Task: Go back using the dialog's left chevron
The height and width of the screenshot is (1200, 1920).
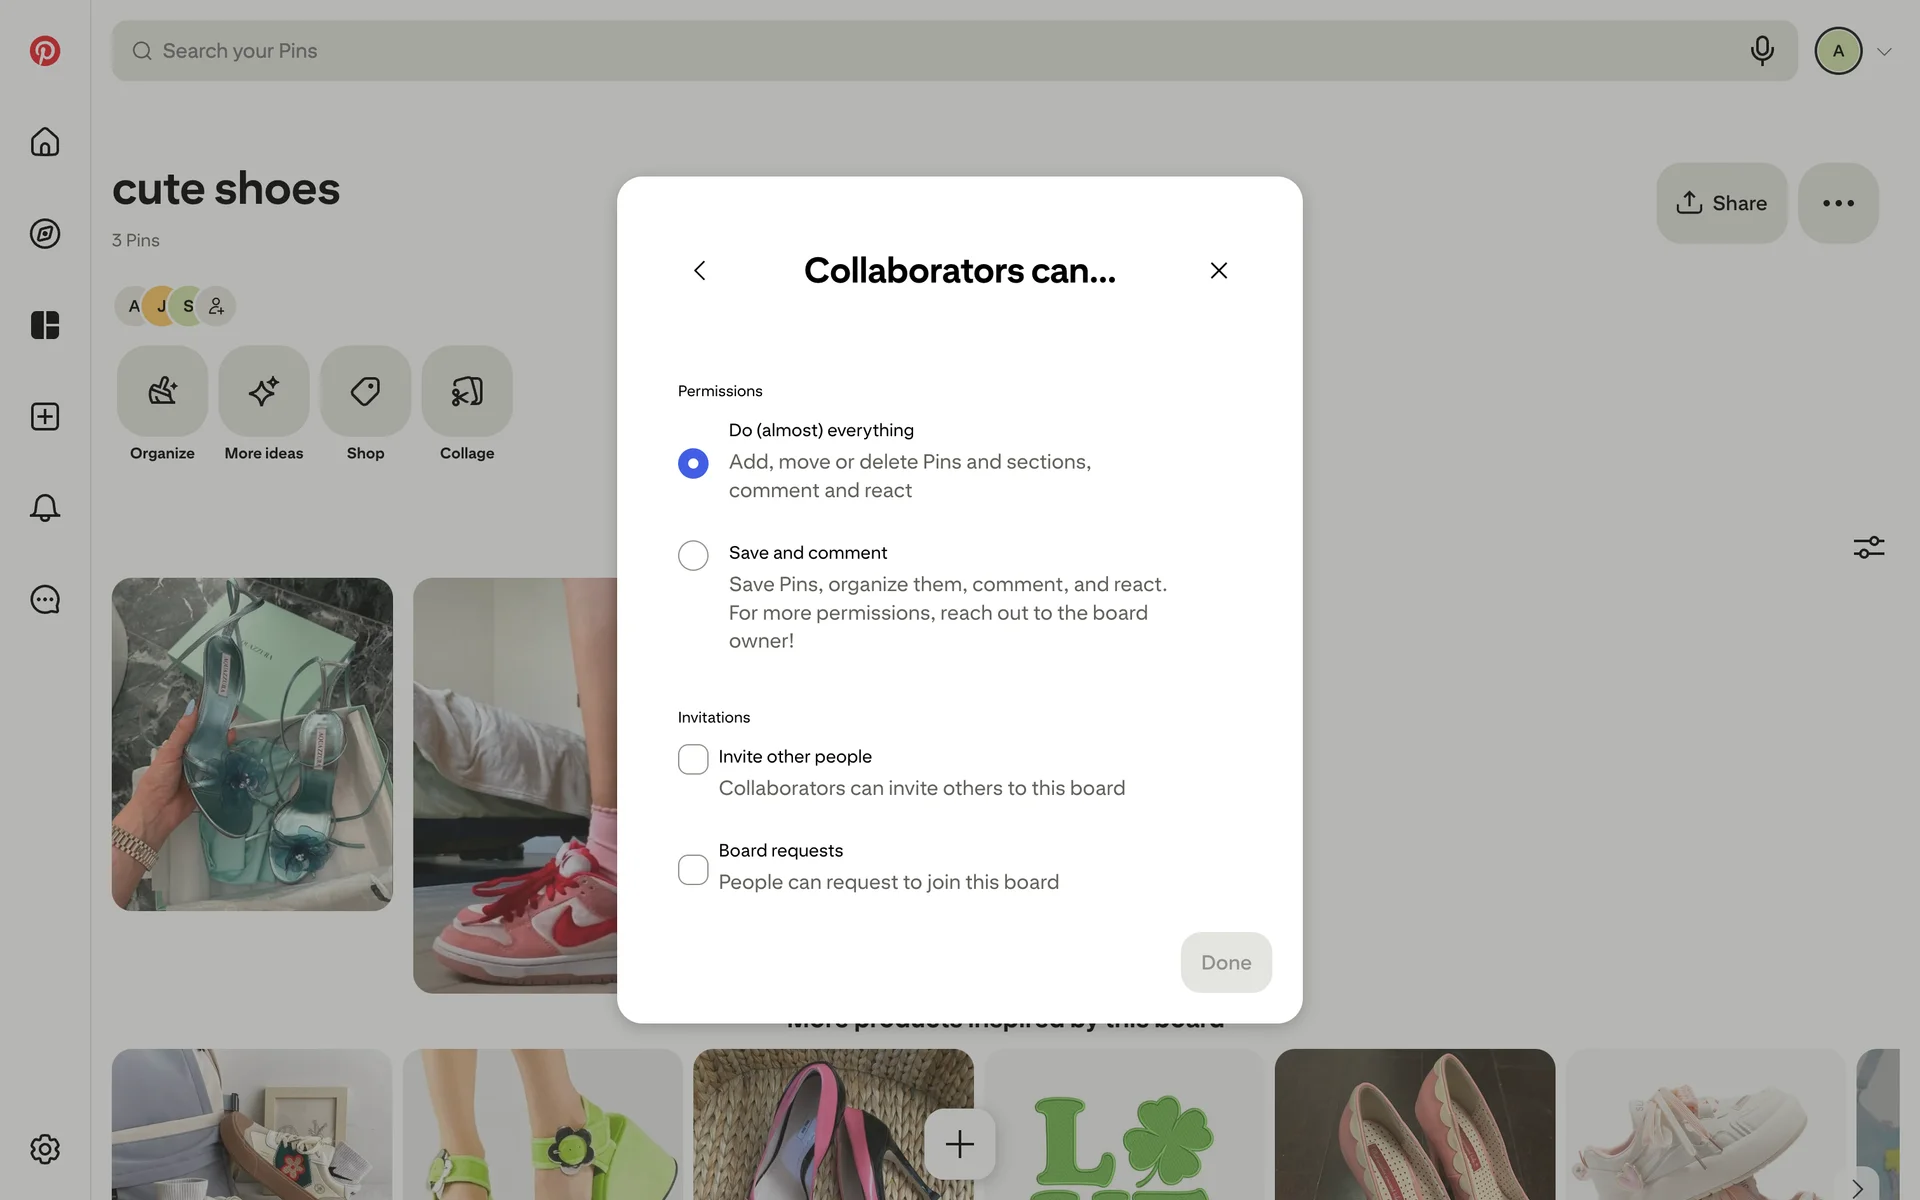Action: 700,271
